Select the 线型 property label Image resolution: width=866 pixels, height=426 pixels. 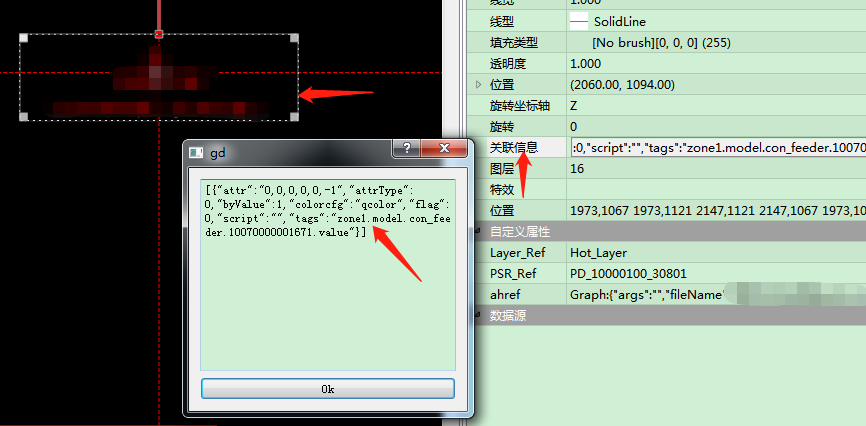pyautogui.click(x=501, y=22)
